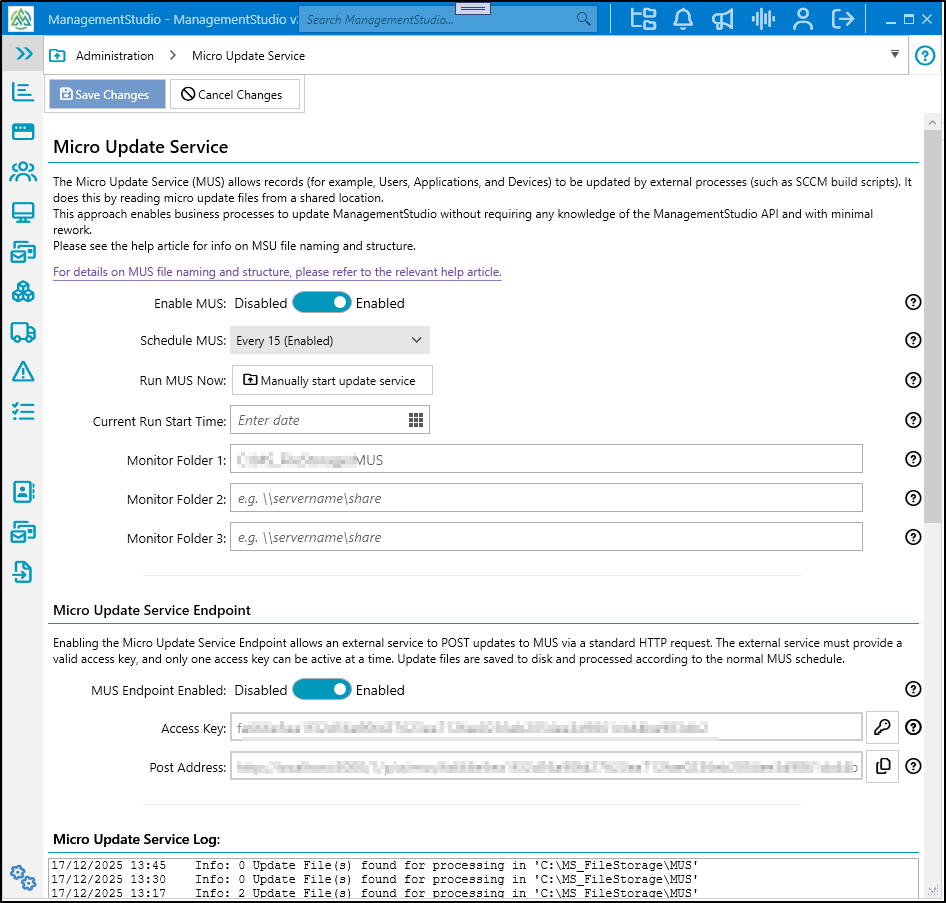Show help for Monitor Folder 1 row
Image resolution: width=946 pixels, height=903 pixels.
(x=913, y=459)
